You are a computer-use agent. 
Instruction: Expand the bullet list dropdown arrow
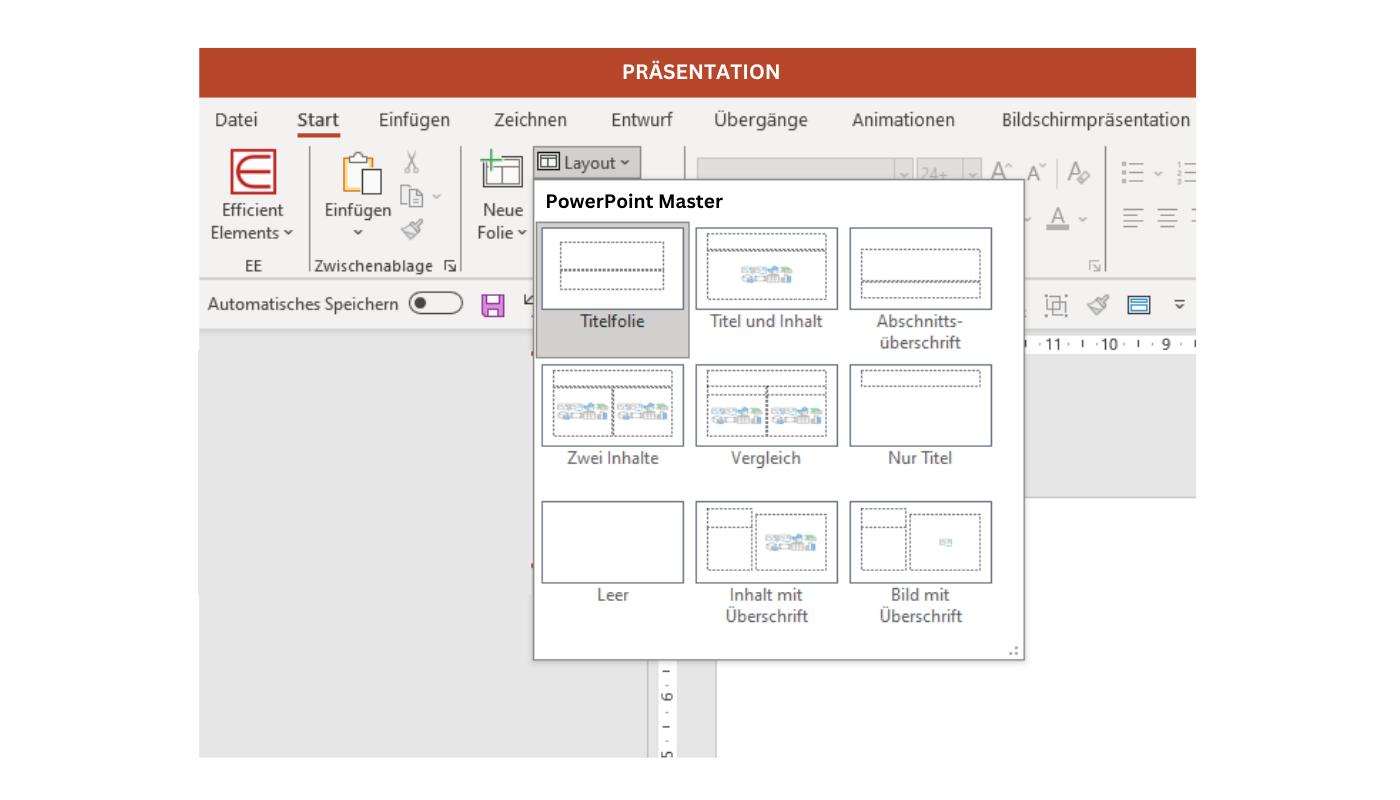1158,173
